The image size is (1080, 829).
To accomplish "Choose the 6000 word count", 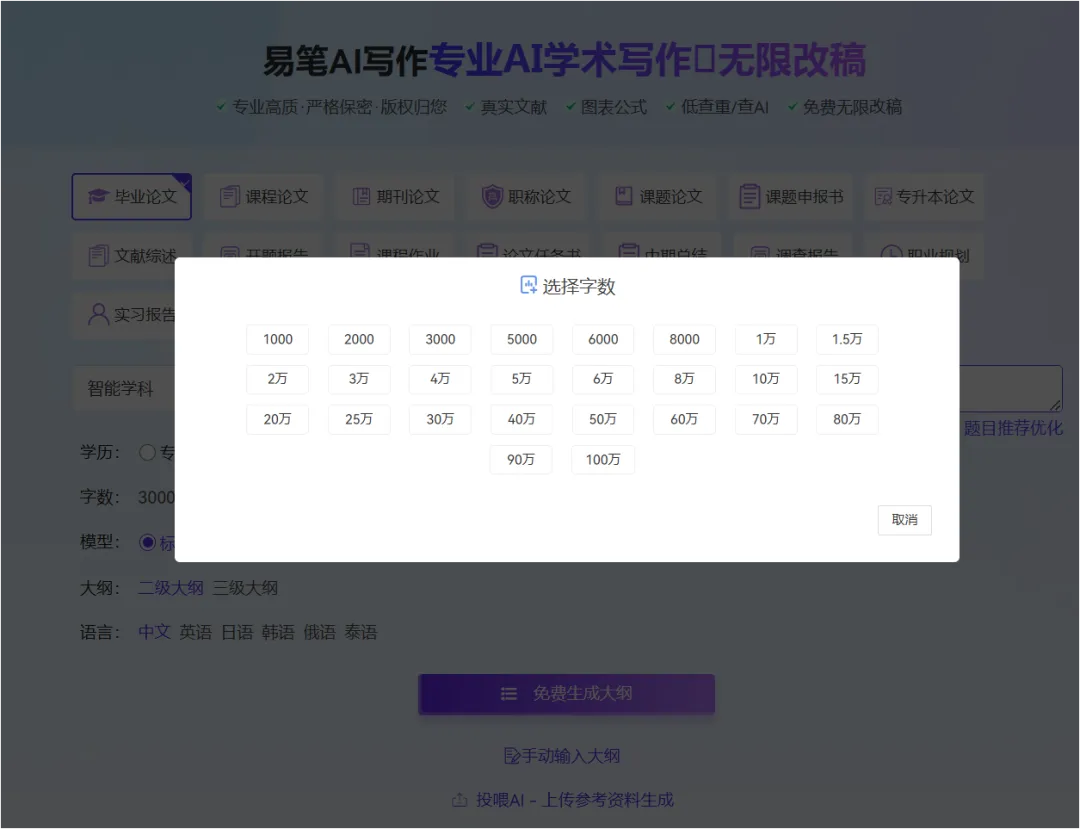I will (603, 339).
